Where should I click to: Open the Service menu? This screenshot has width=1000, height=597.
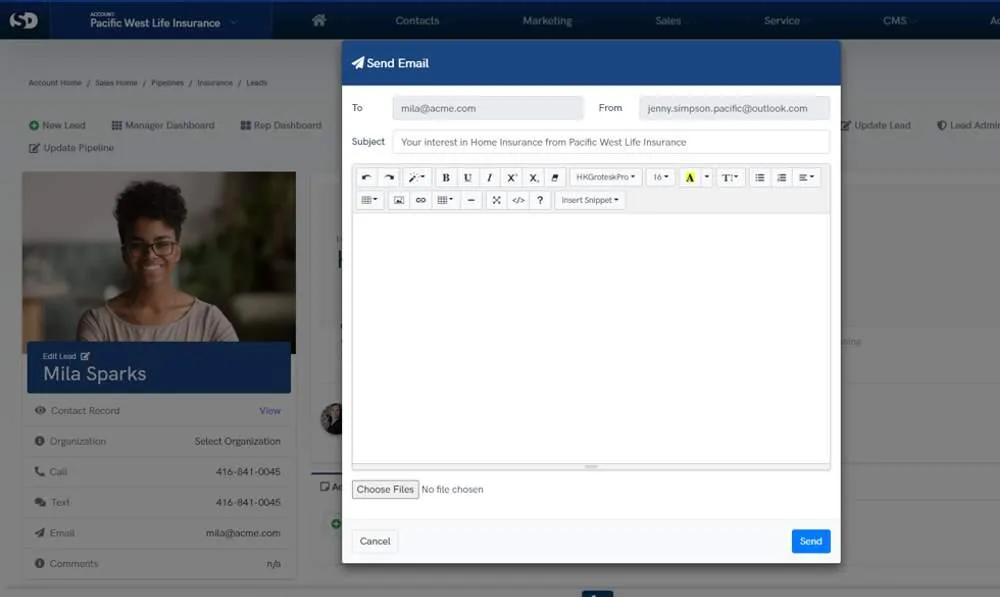[782, 20]
